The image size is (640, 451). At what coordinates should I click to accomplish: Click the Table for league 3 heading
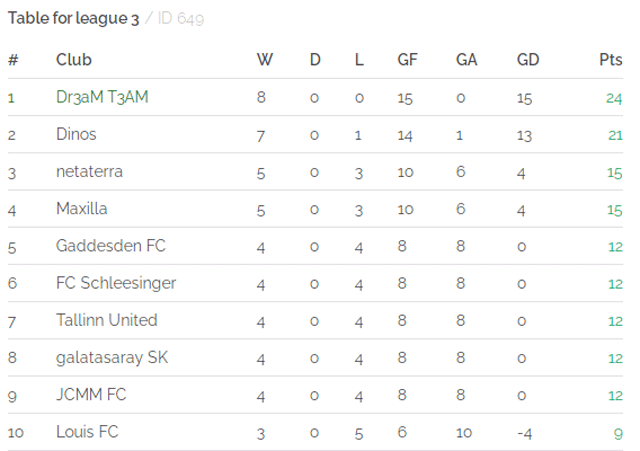[x=73, y=18]
